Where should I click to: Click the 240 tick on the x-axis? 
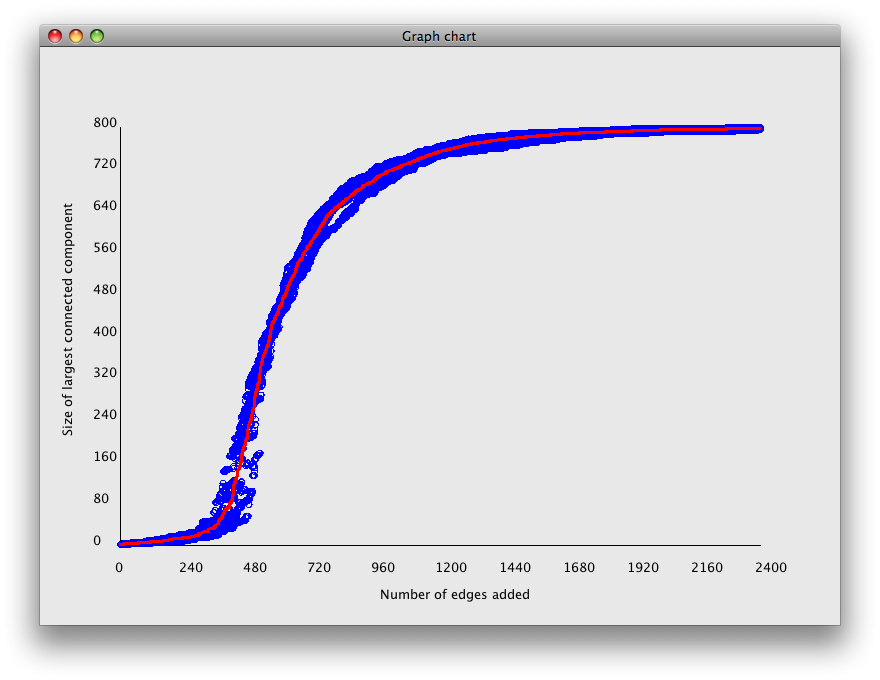(191, 568)
